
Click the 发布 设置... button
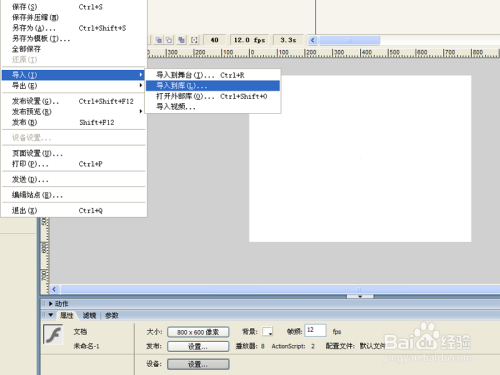coord(198,347)
